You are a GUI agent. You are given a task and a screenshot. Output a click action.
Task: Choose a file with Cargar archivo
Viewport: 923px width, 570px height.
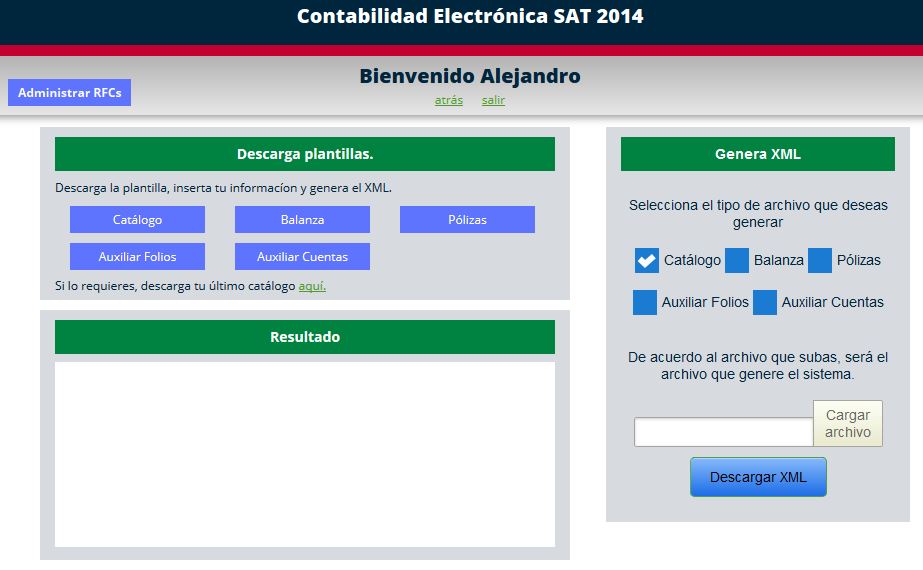click(x=848, y=423)
